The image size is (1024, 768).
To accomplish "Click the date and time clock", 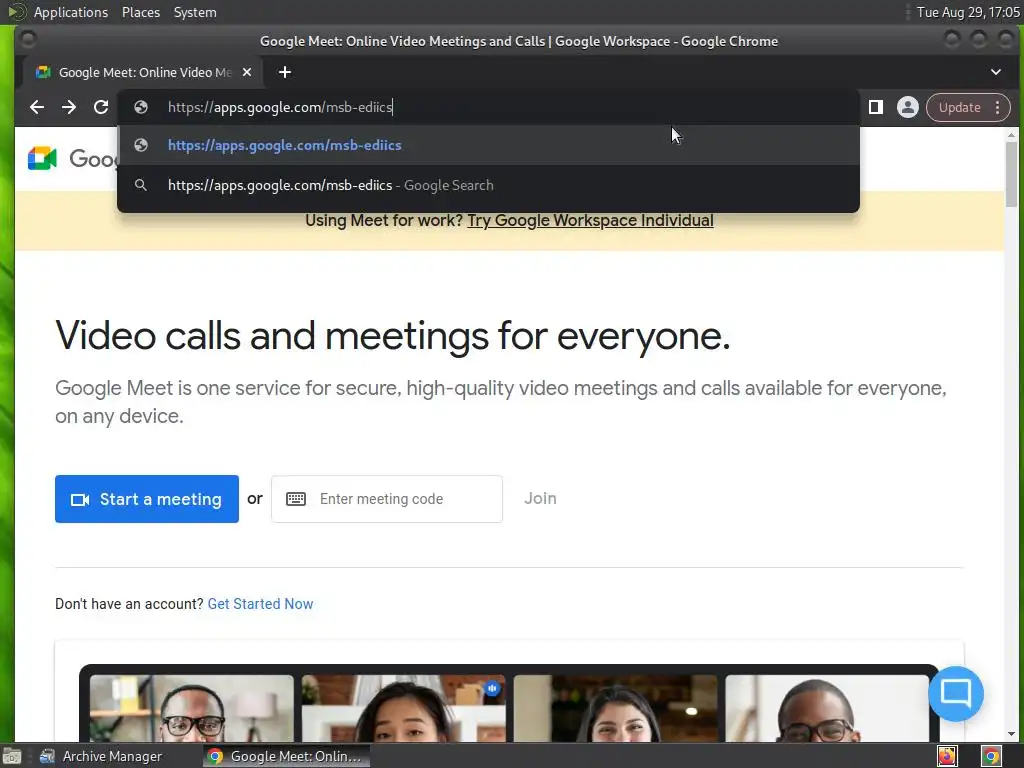I will [968, 12].
